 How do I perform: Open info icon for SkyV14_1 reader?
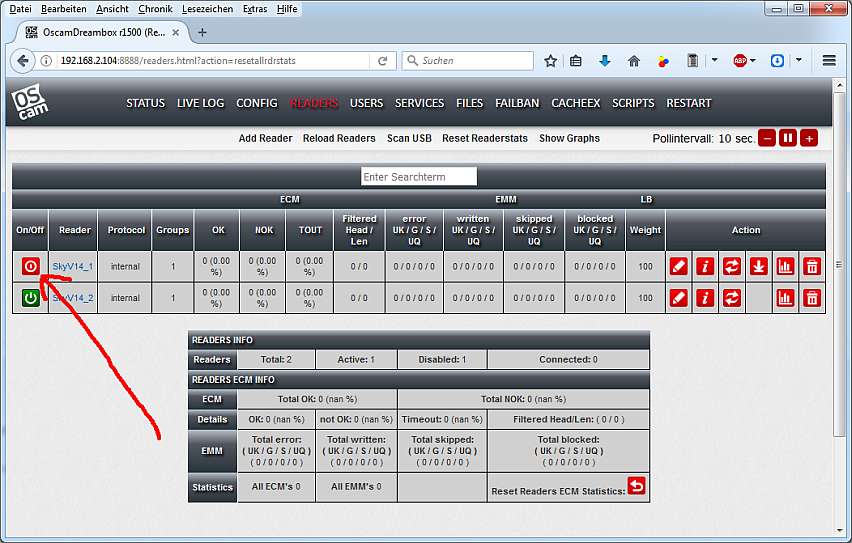click(x=705, y=267)
